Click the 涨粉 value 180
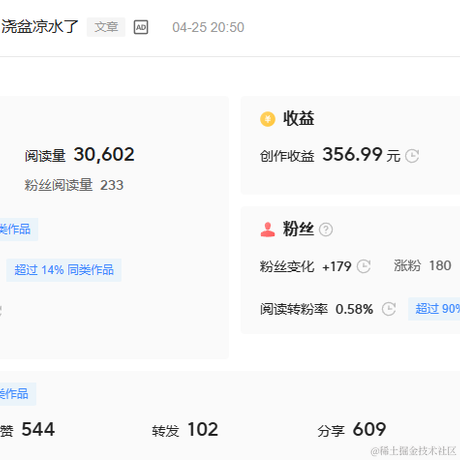Viewport: 460px width, 460px height. [440, 266]
